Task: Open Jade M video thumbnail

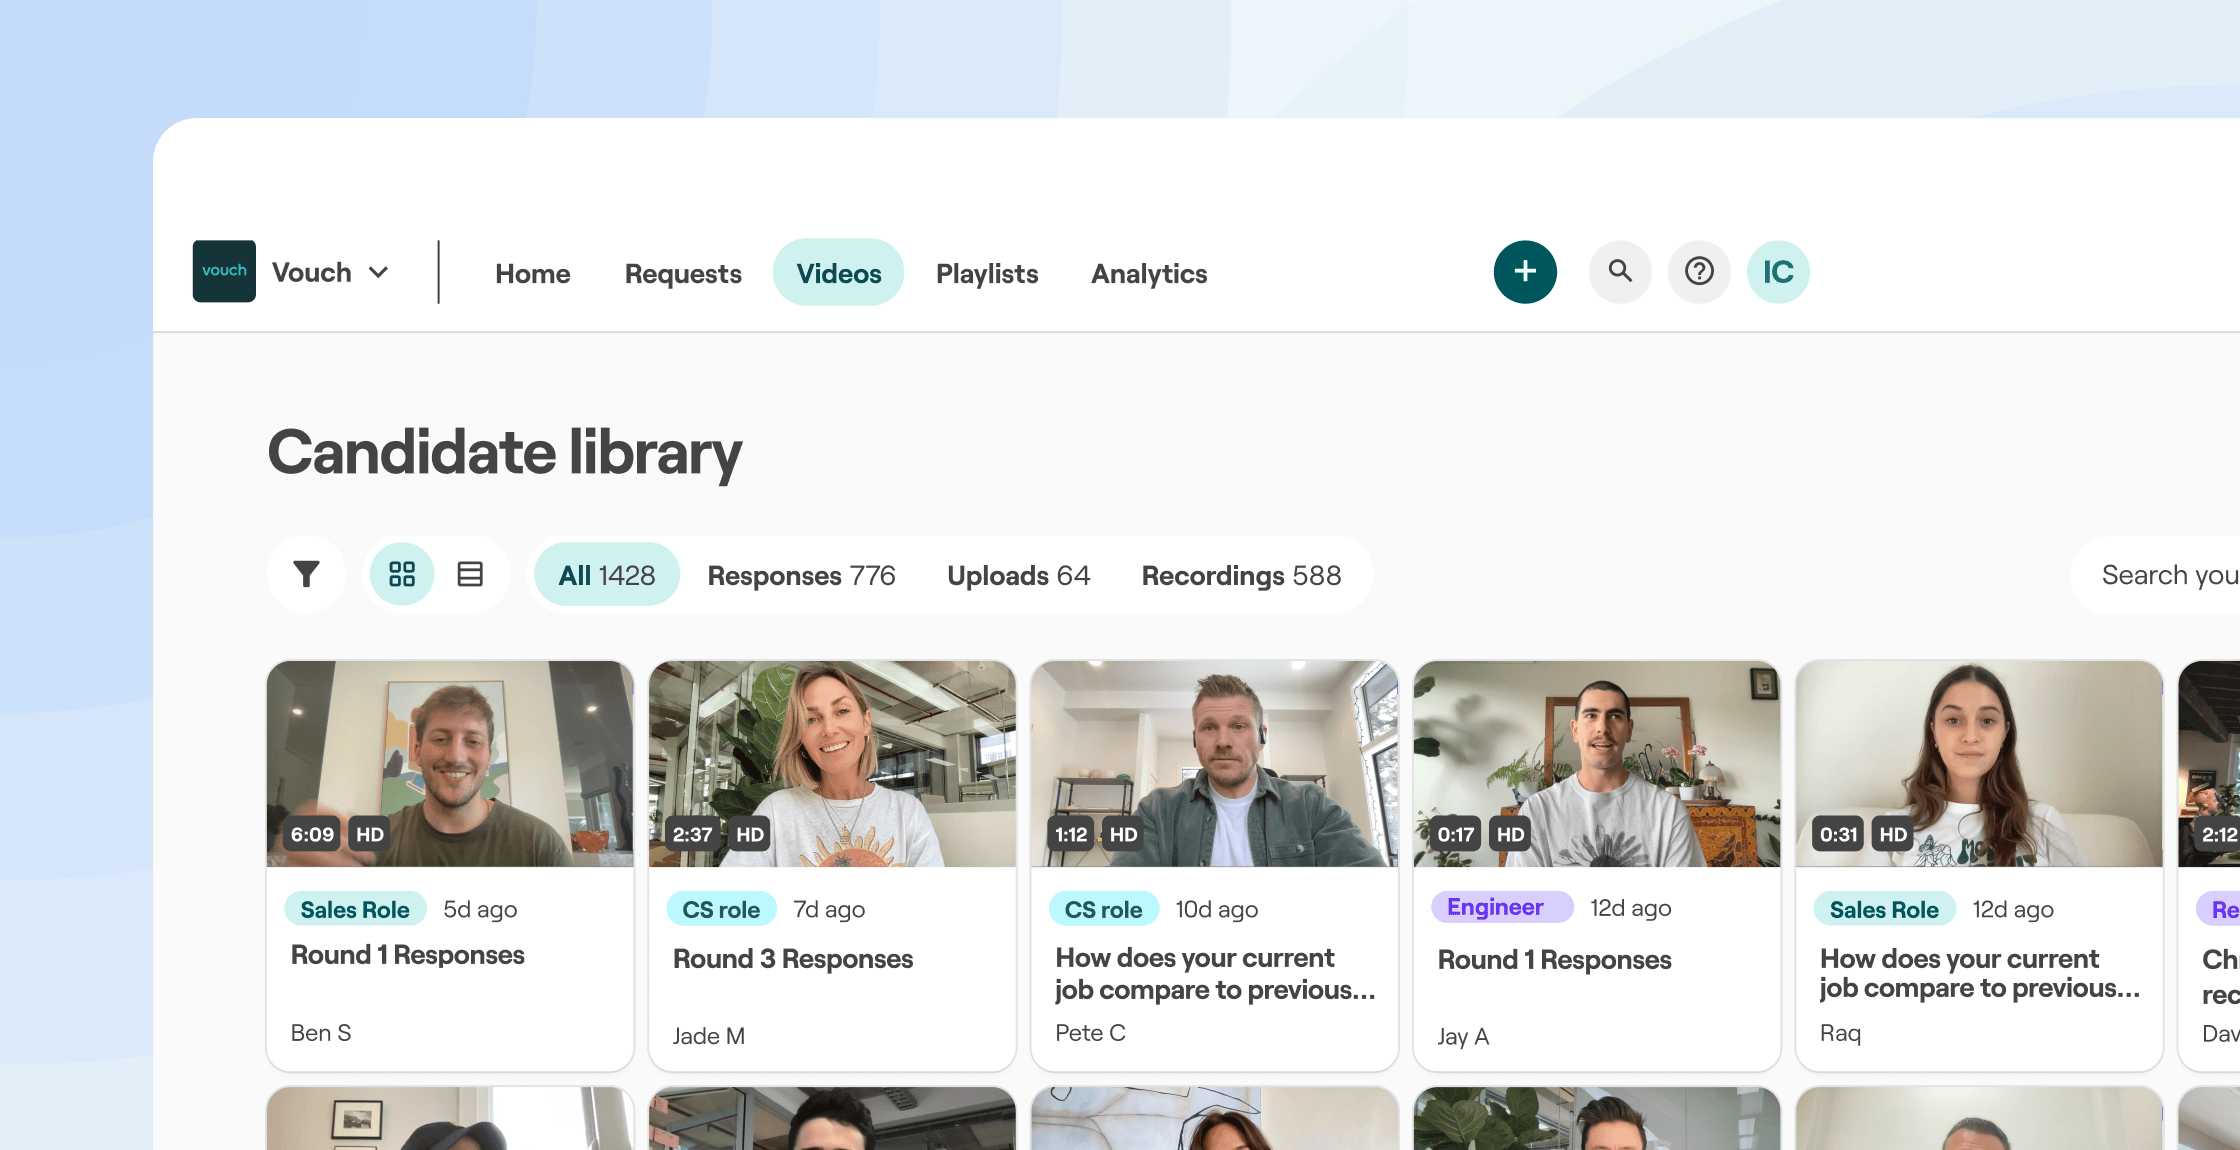Action: pyautogui.click(x=832, y=763)
